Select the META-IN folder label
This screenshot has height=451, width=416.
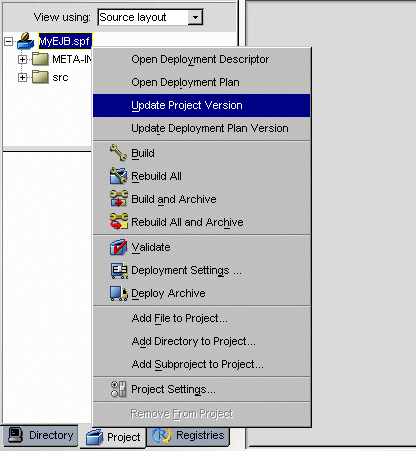(x=72, y=59)
